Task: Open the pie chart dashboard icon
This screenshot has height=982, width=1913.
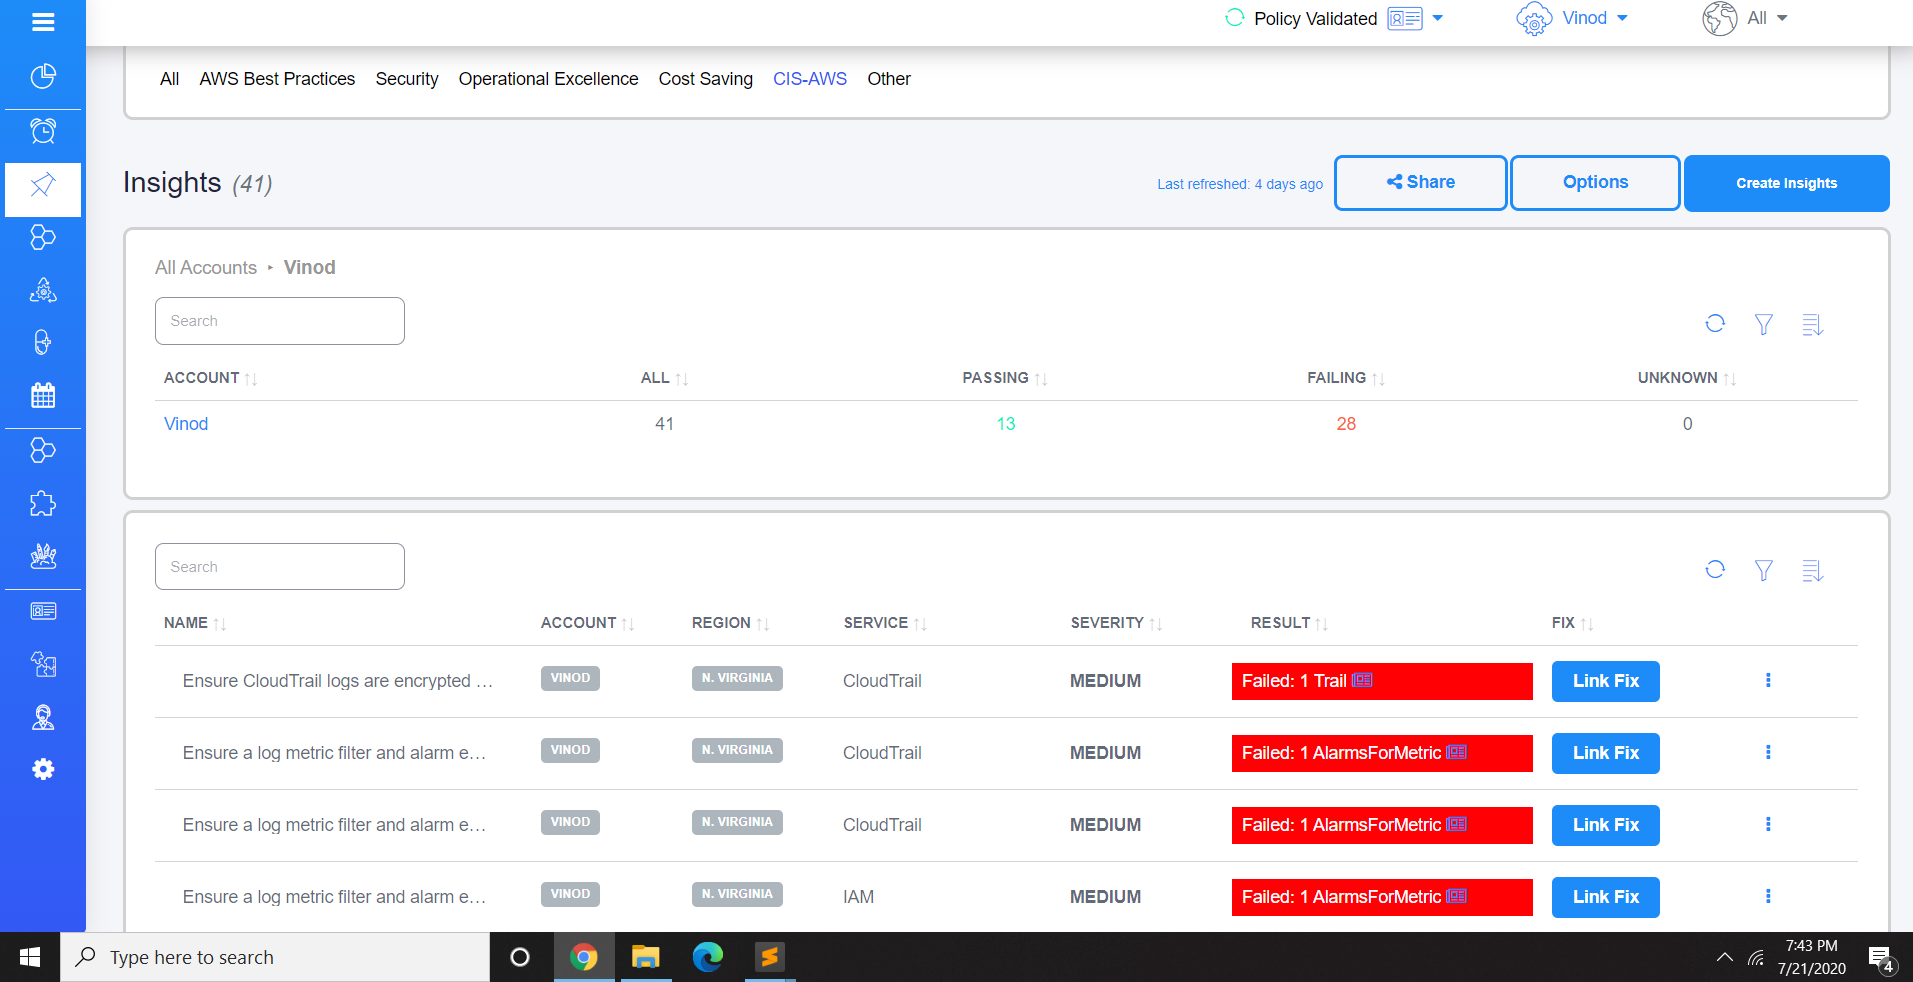Action: (43, 77)
